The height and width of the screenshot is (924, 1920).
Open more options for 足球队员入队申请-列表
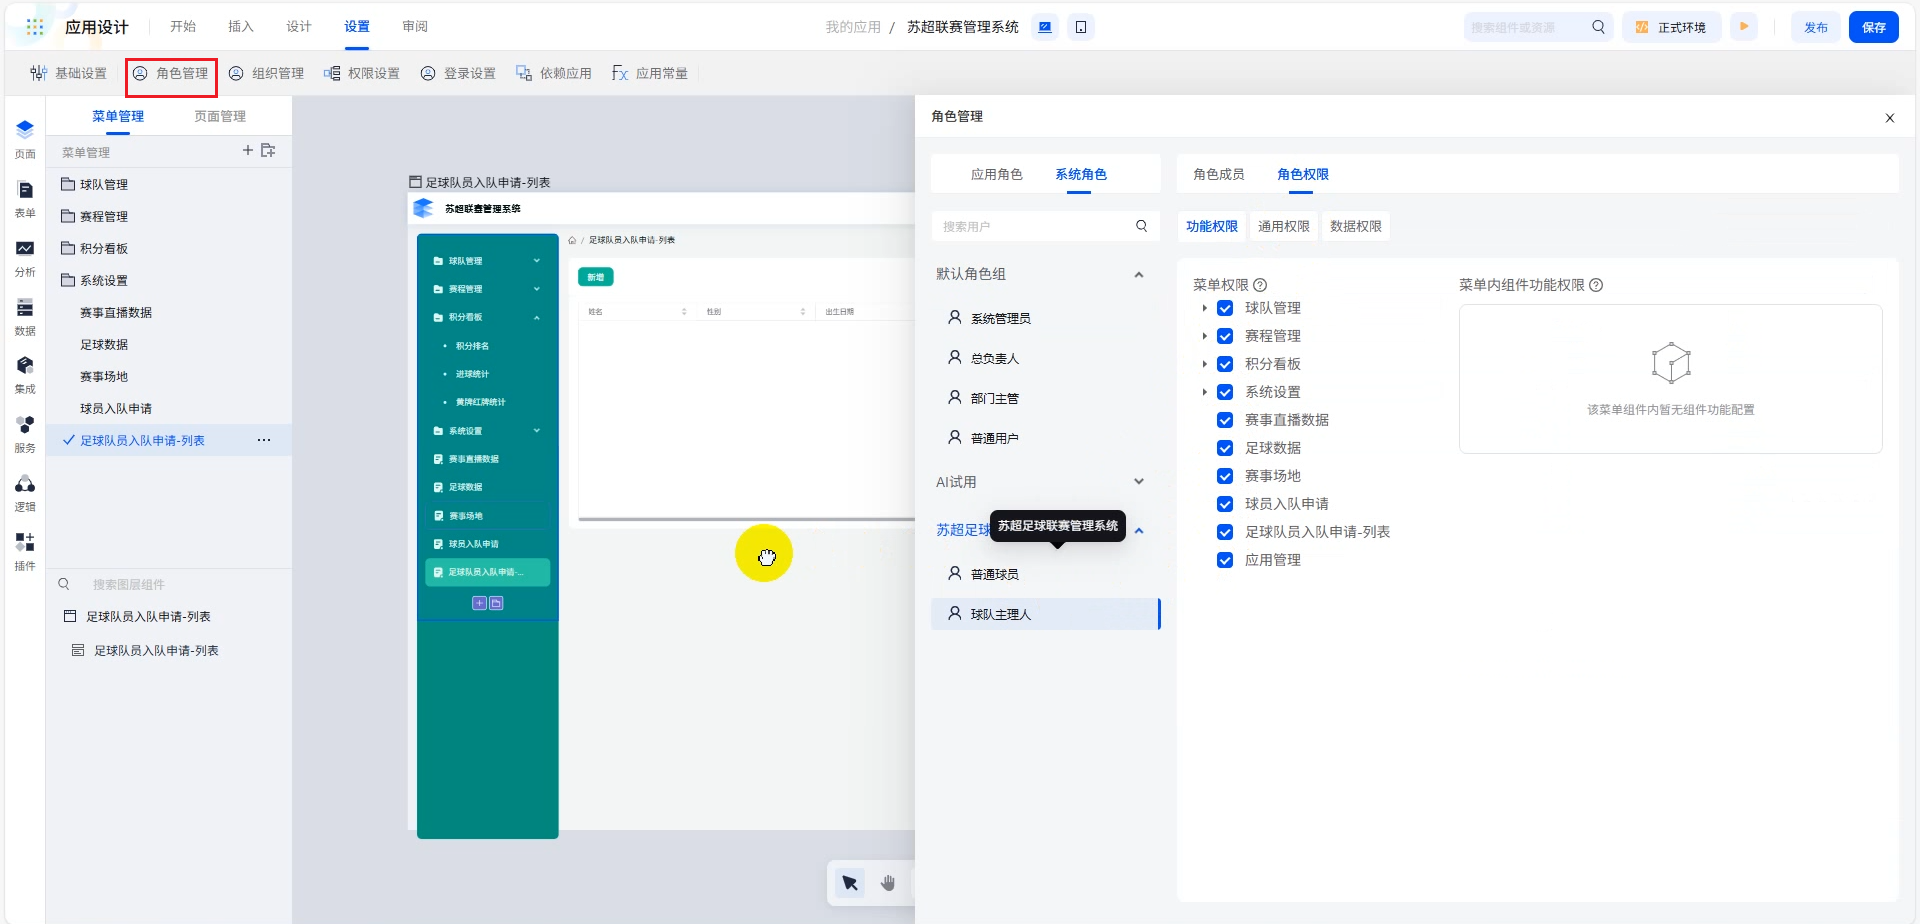pyautogui.click(x=264, y=440)
